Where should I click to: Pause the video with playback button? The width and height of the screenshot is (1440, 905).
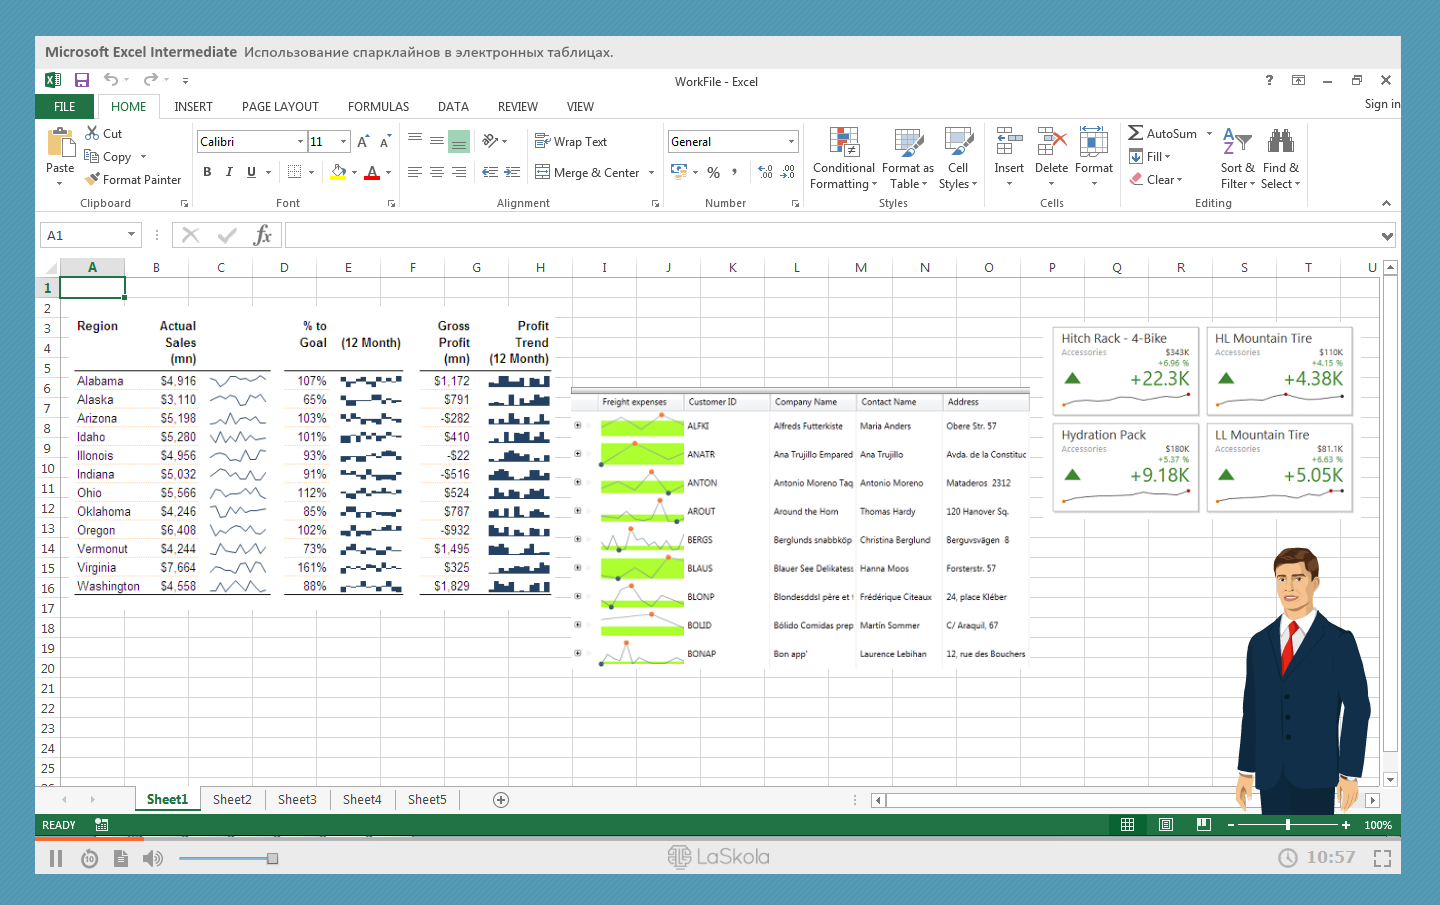point(56,858)
